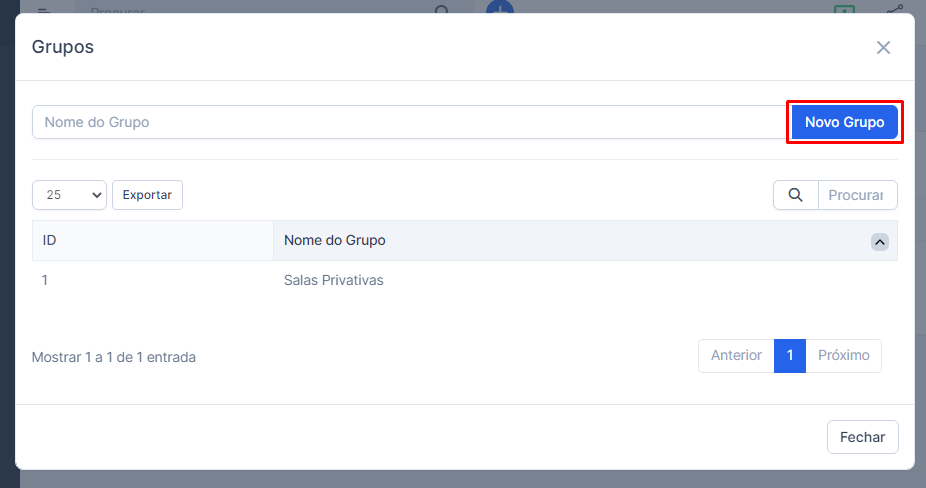Click the Novo Grupo button
926x488 pixels.
844,122
